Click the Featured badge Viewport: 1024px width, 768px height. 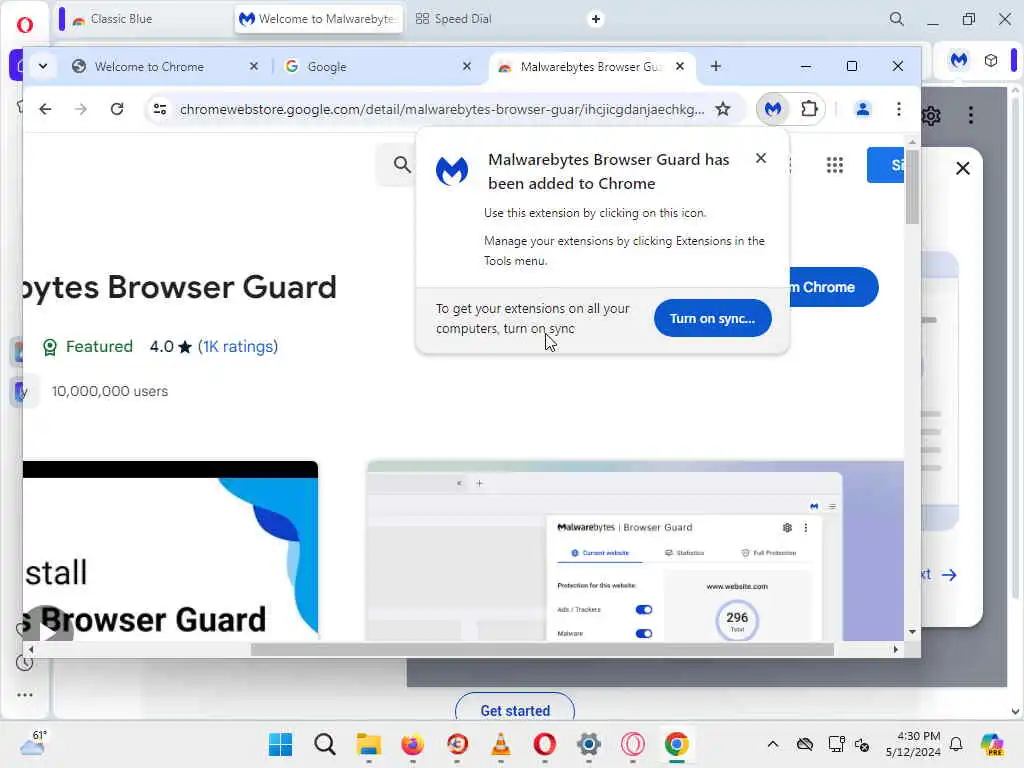tap(88, 346)
